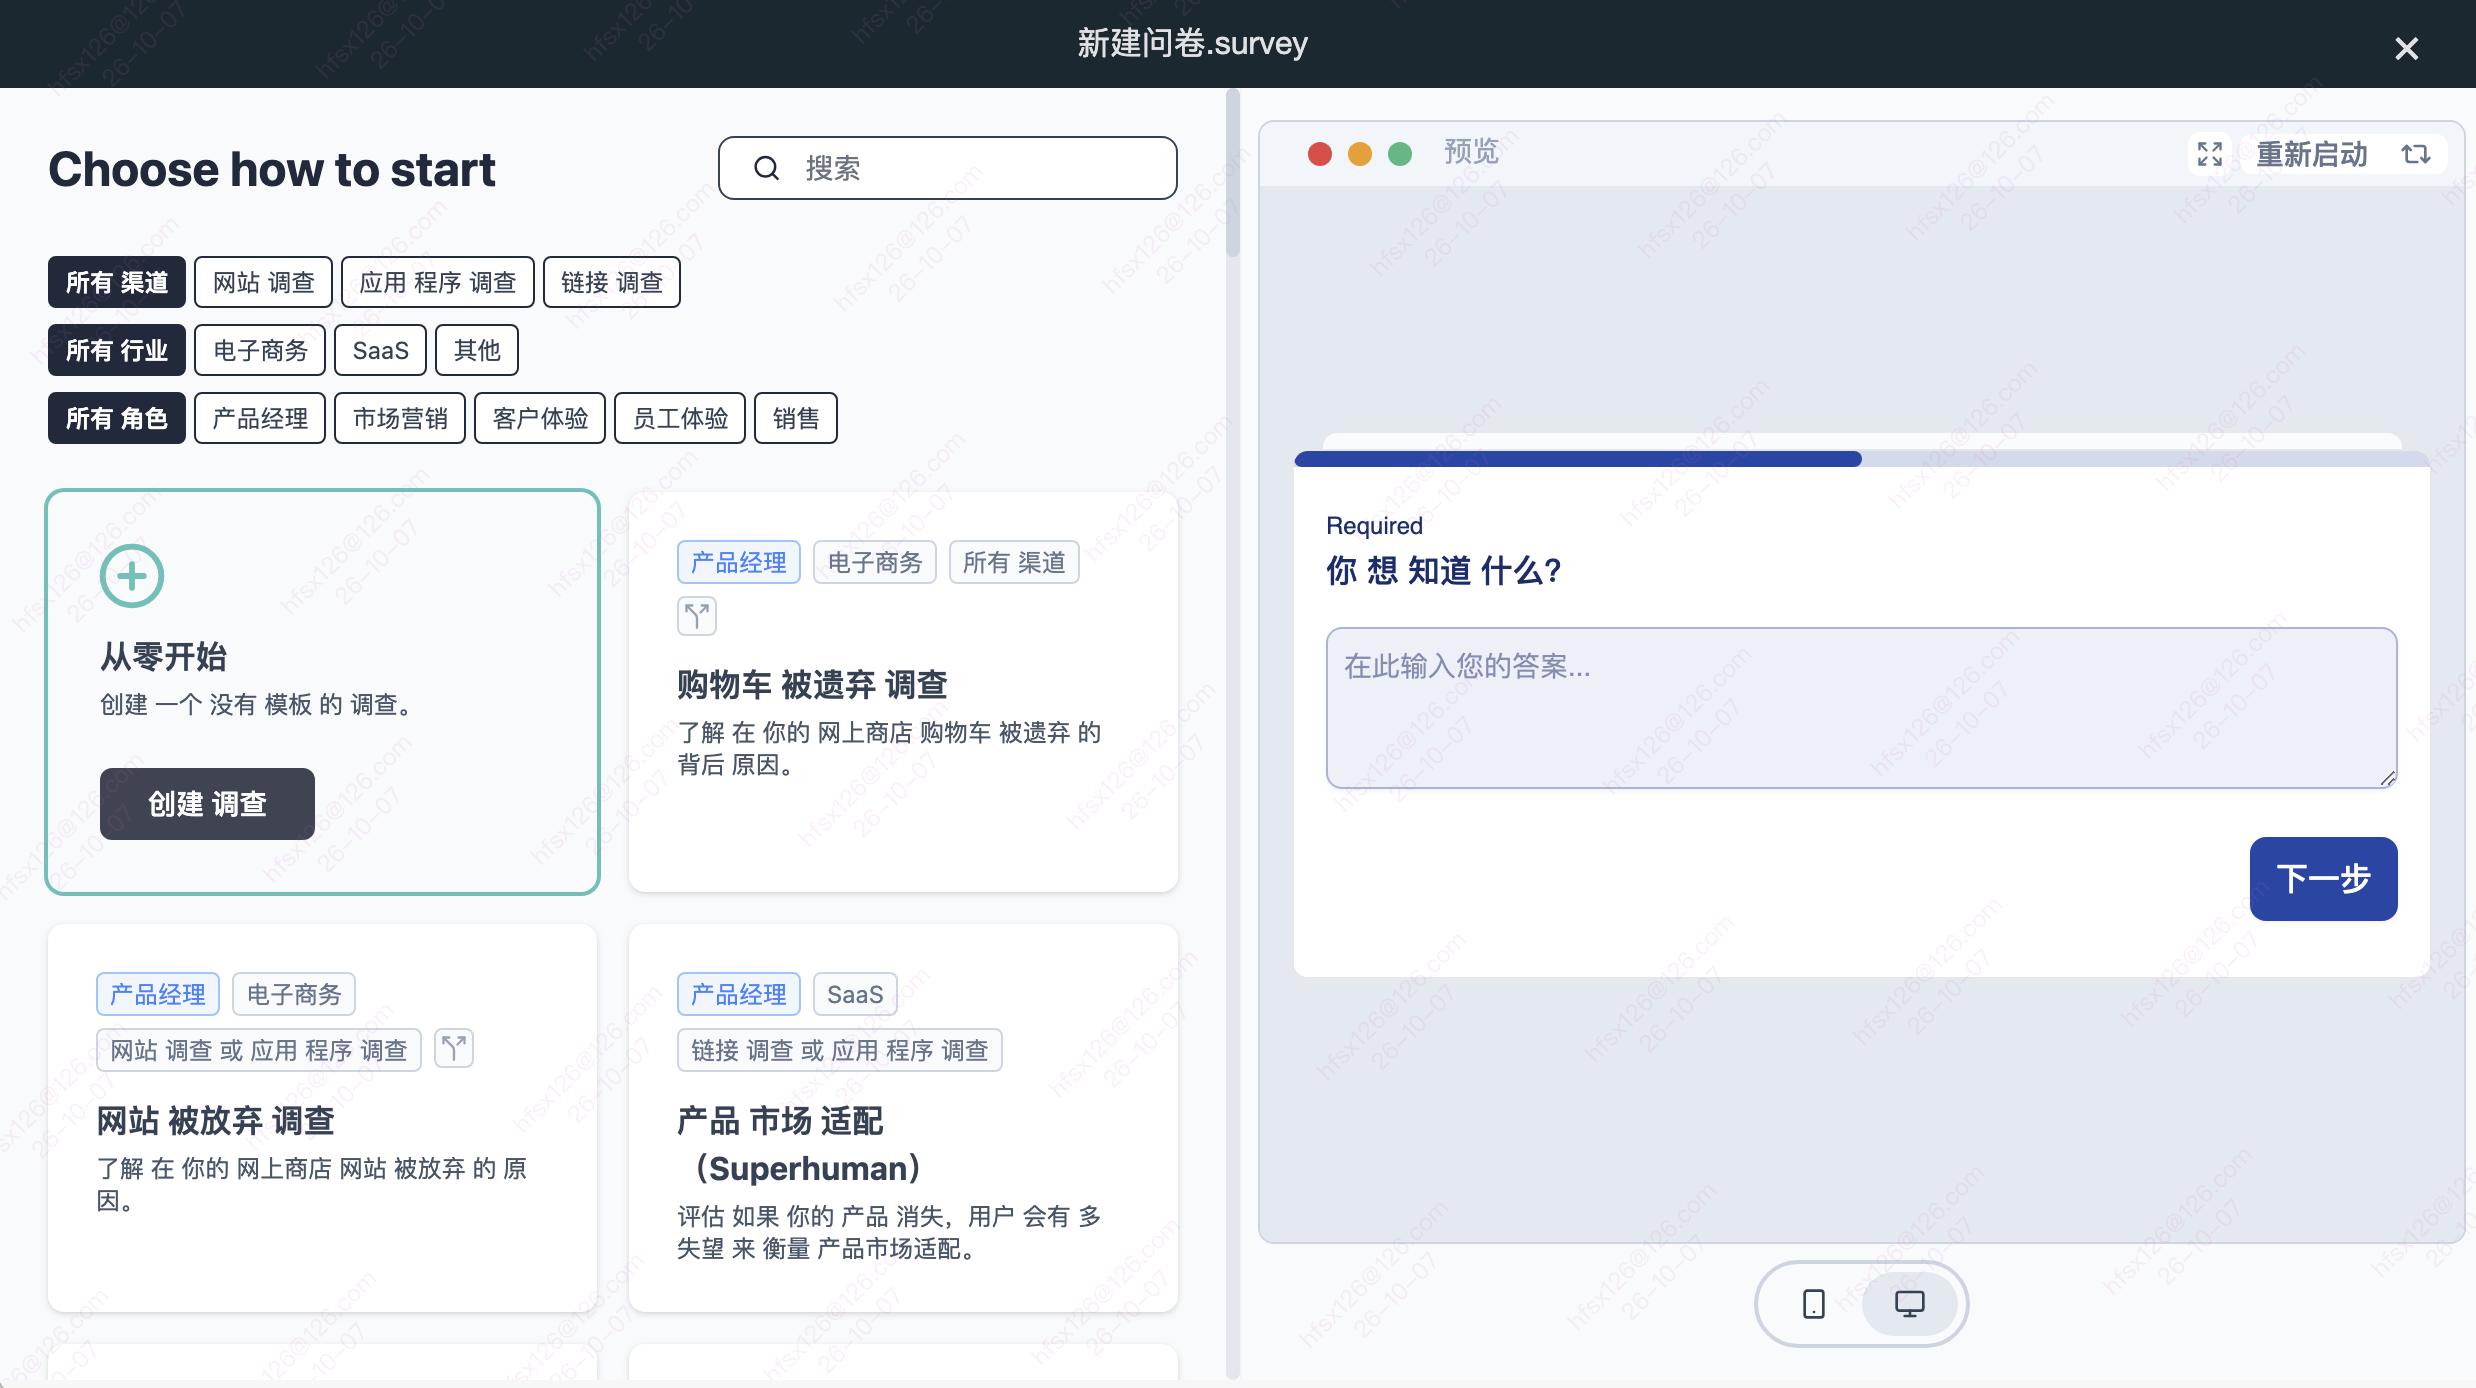Filter by 其他 industry
Viewport: 2476px width, 1388px height.
[x=477, y=350]
